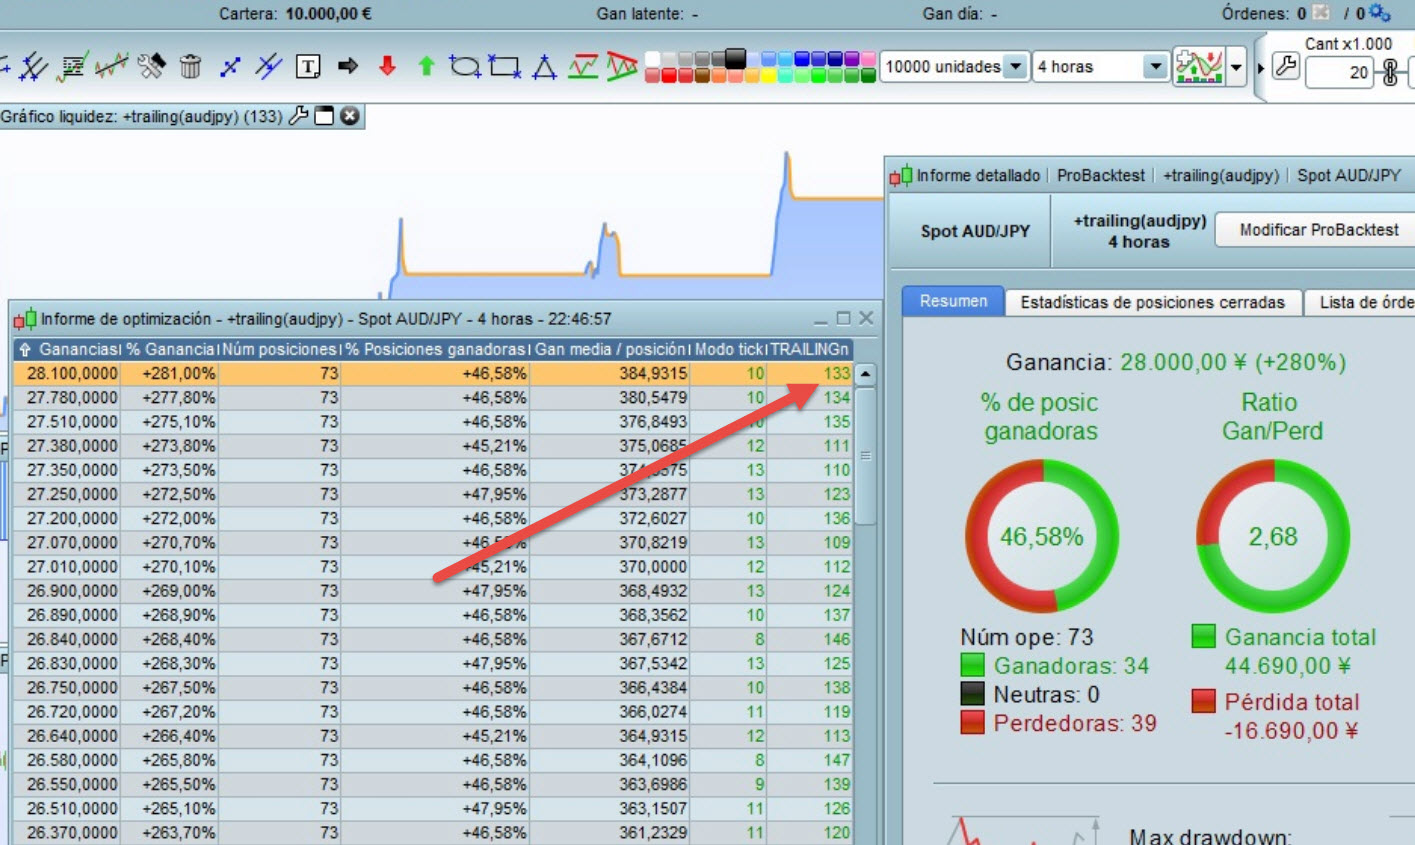Select the segment line tool
Screen dimensions: 1415x845
tap(230, 67)
